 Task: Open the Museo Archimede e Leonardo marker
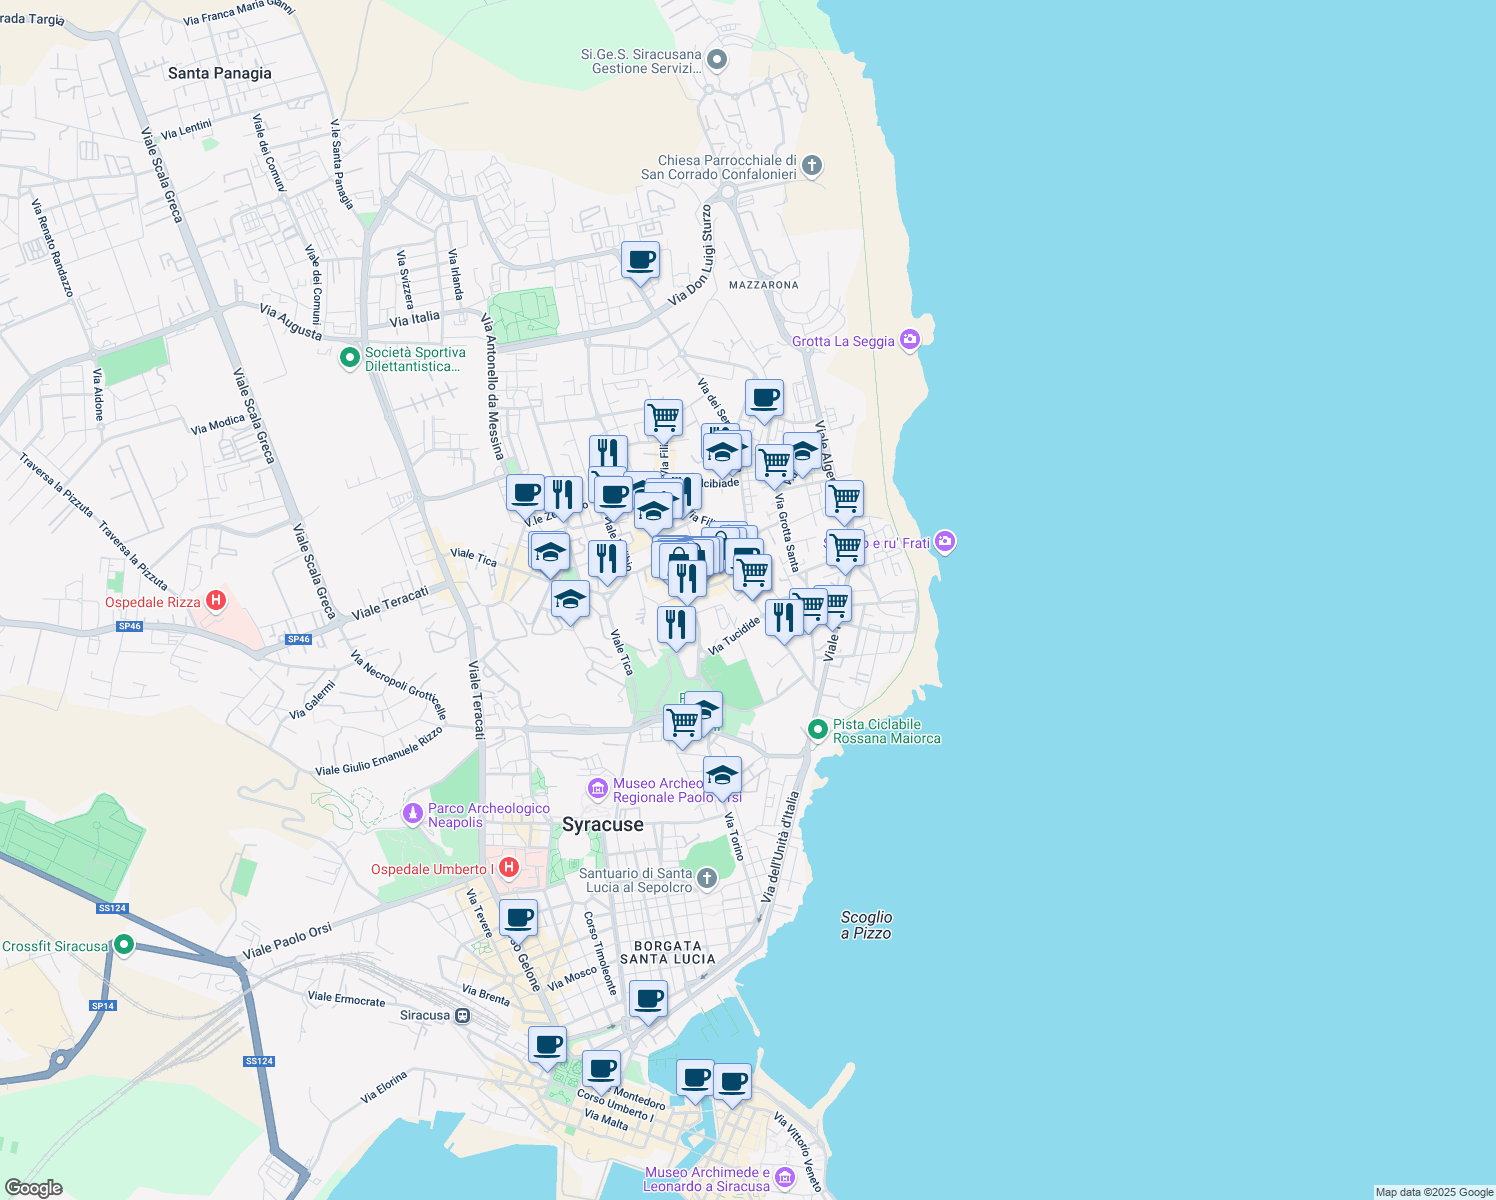(x=784, y=1178)
